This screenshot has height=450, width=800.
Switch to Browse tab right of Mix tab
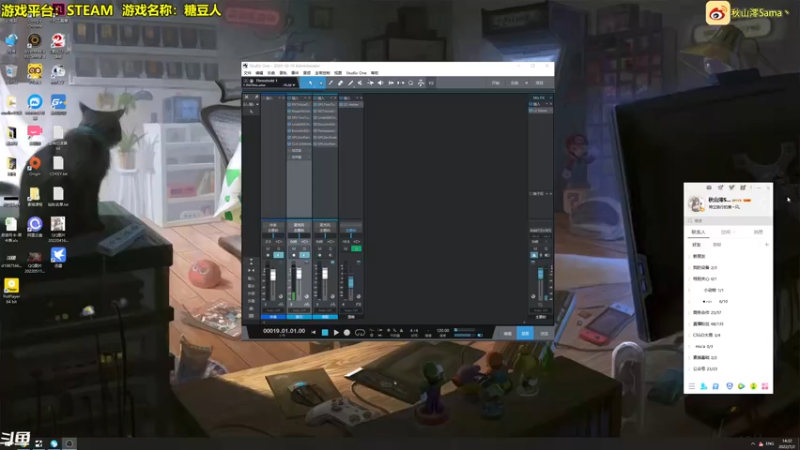(x=544, y=334)
